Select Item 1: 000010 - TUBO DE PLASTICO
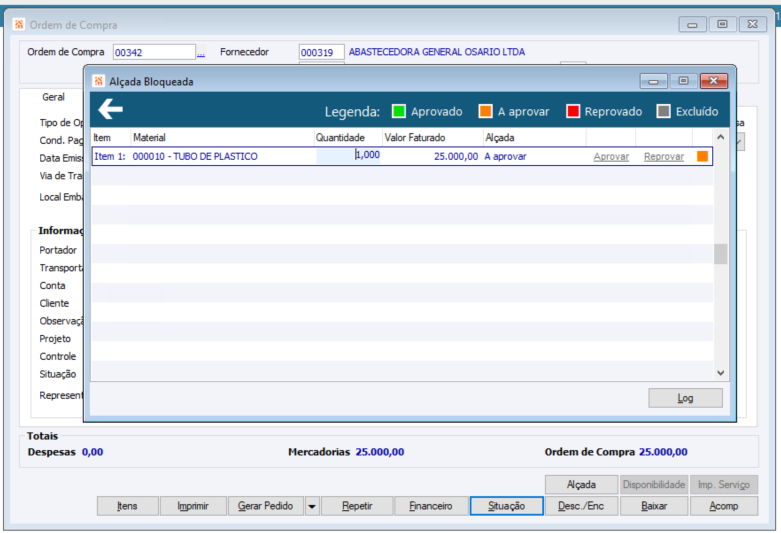 (402, 156)
